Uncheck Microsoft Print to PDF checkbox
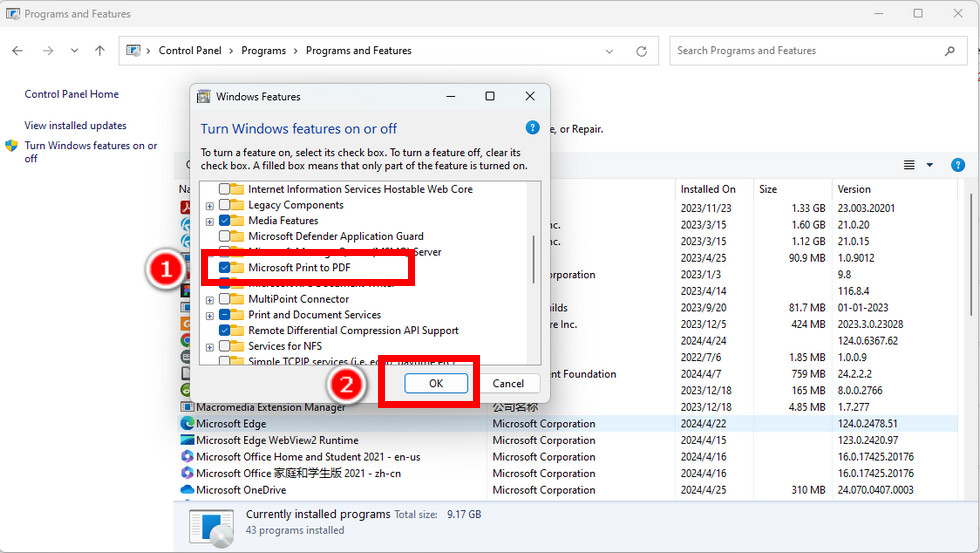Screen dimensions: 980x553 pos(224,267)
